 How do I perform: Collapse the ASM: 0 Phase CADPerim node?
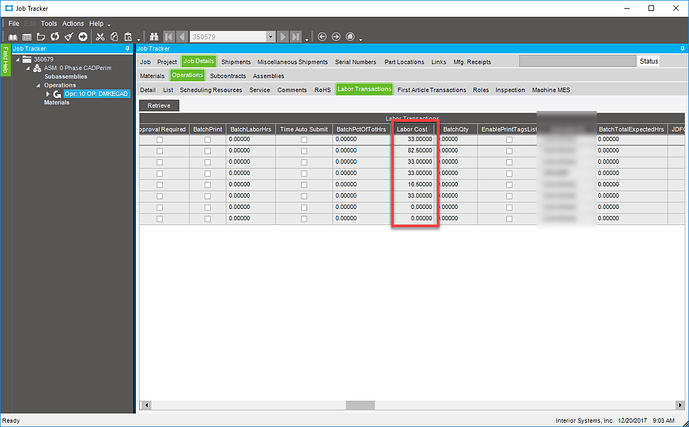[28, 68]
